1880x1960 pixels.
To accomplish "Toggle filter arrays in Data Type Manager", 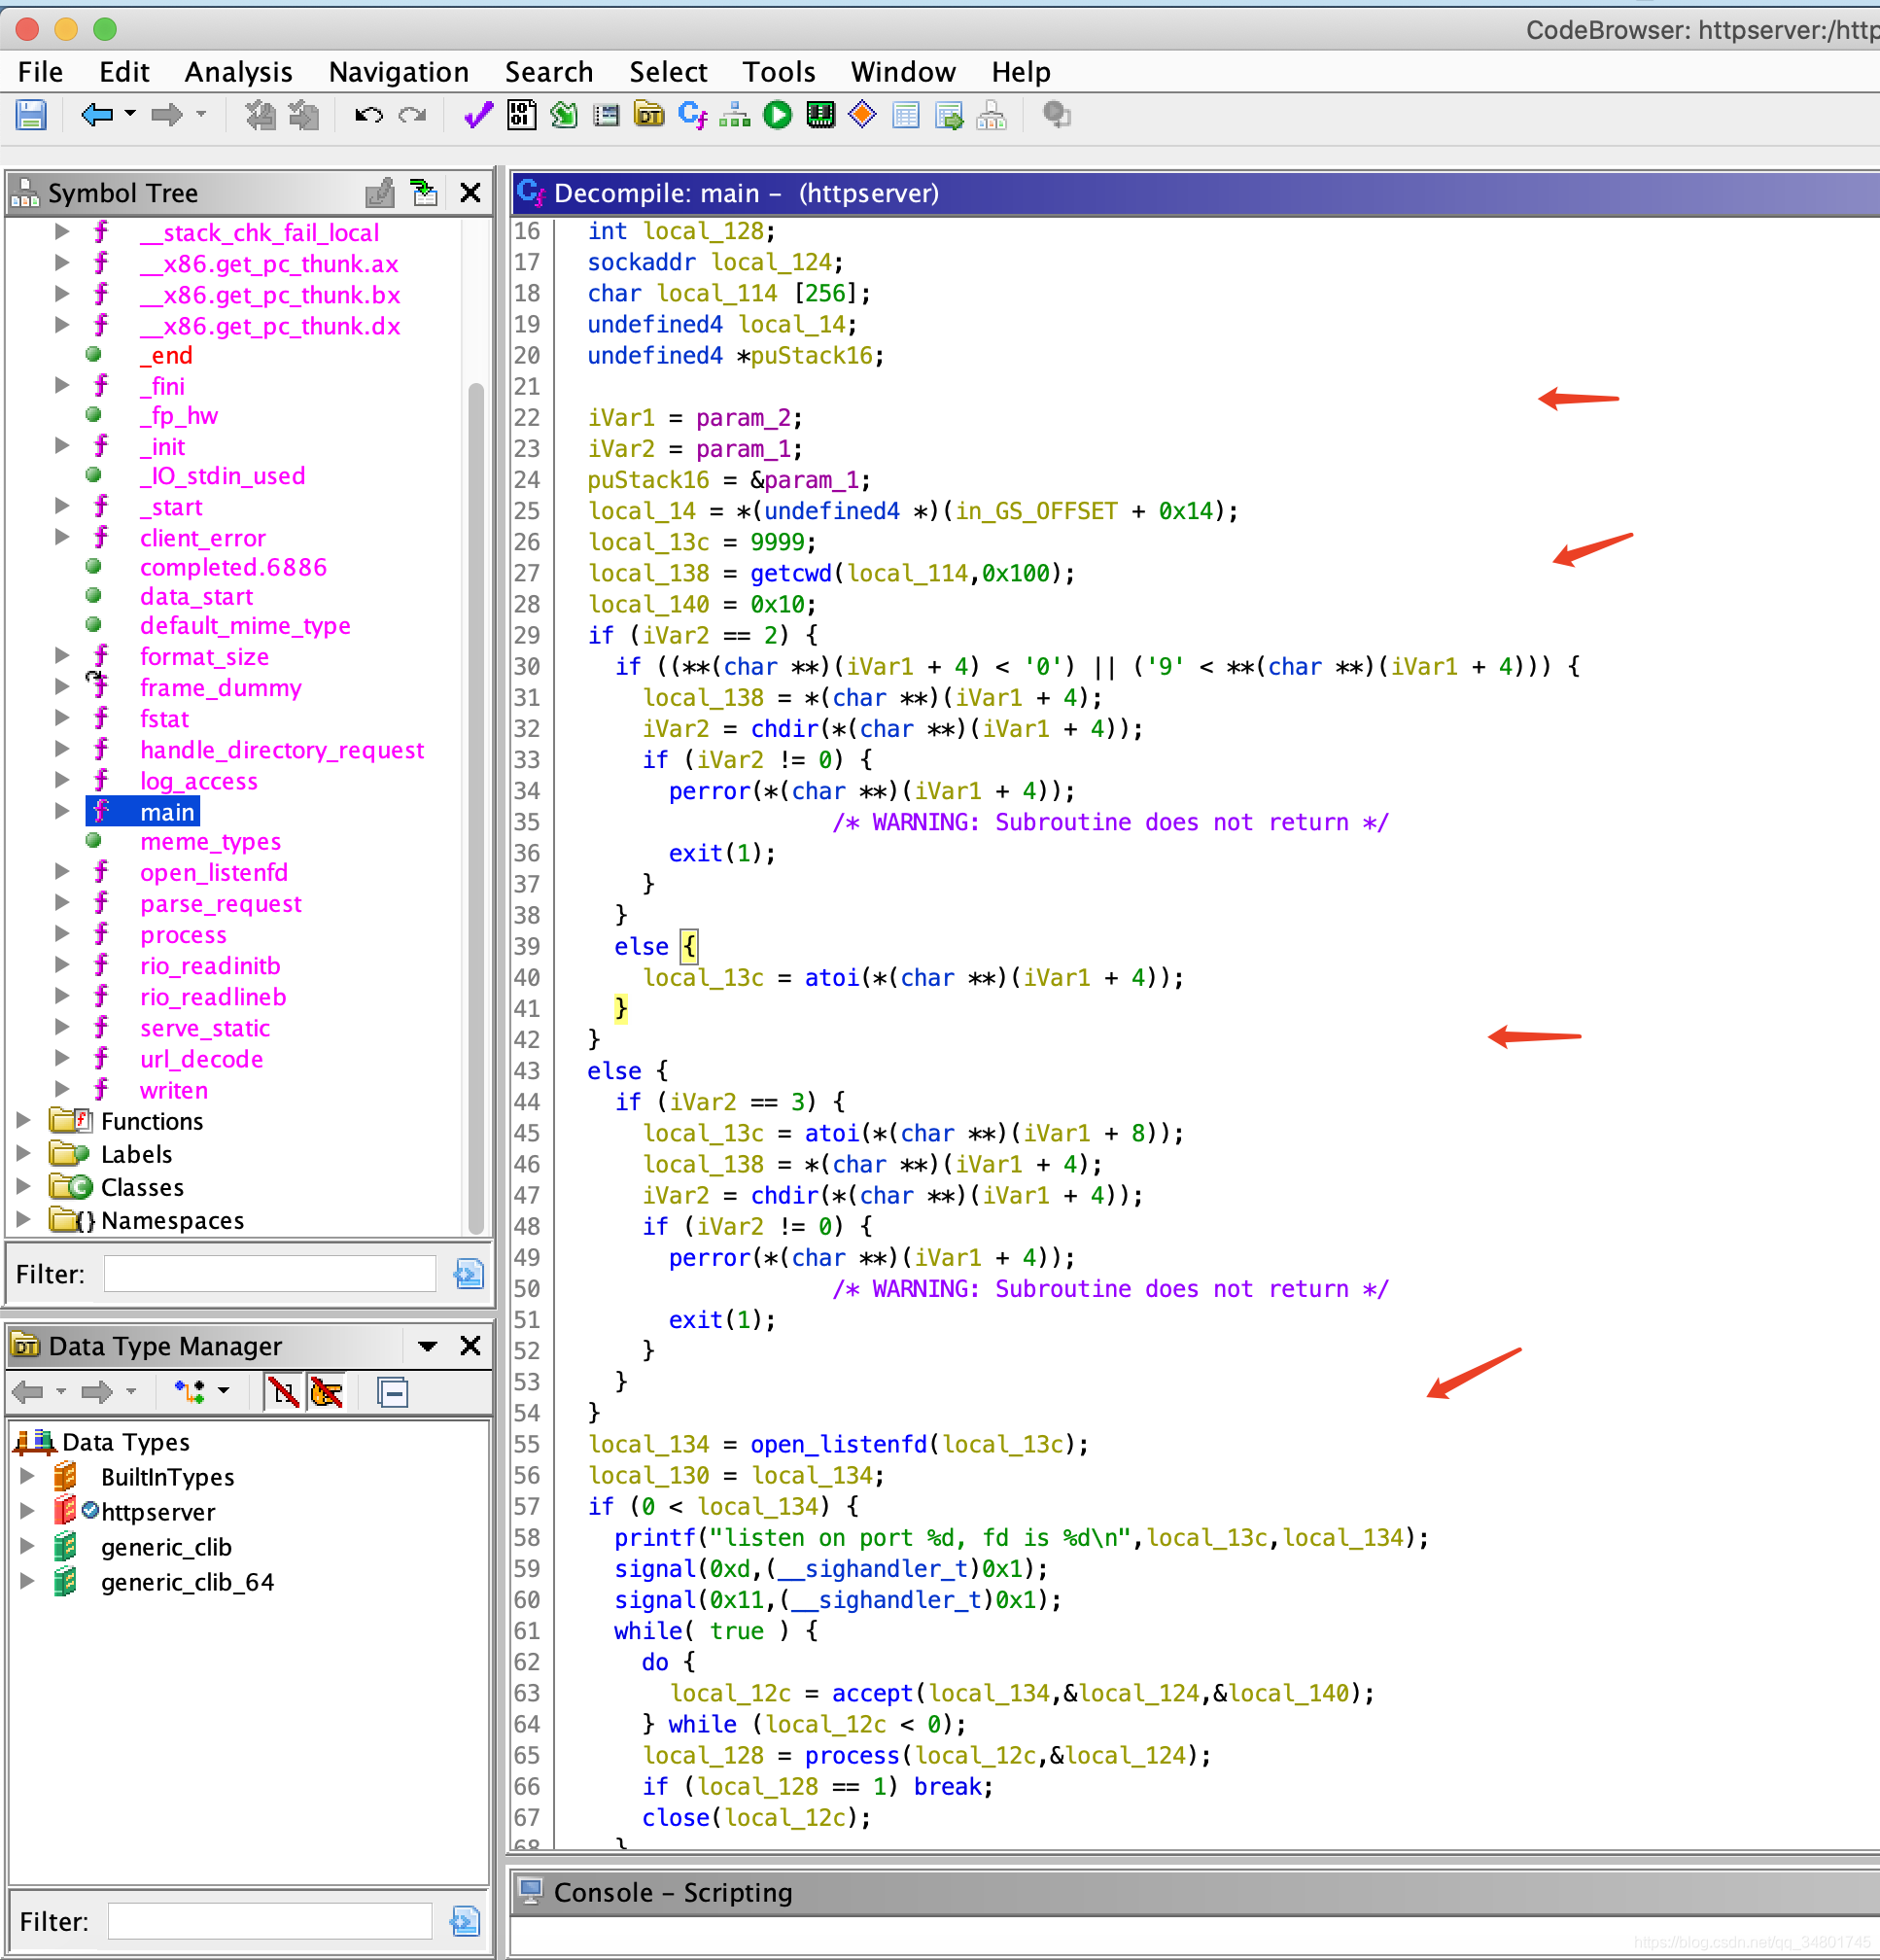I will click(x=283, y=1392).
